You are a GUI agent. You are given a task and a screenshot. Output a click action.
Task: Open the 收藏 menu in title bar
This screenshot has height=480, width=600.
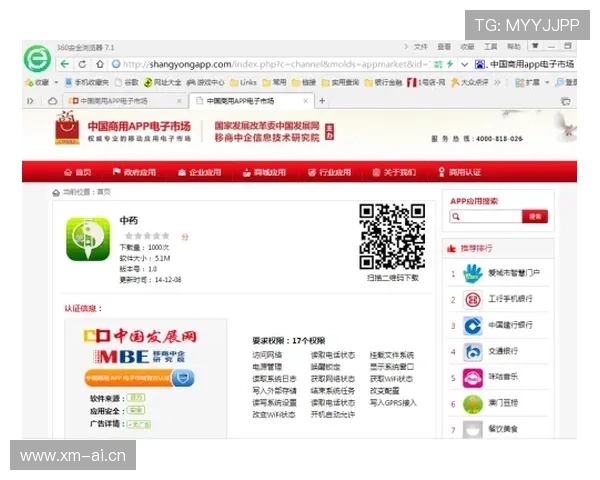tap(467, 47)
